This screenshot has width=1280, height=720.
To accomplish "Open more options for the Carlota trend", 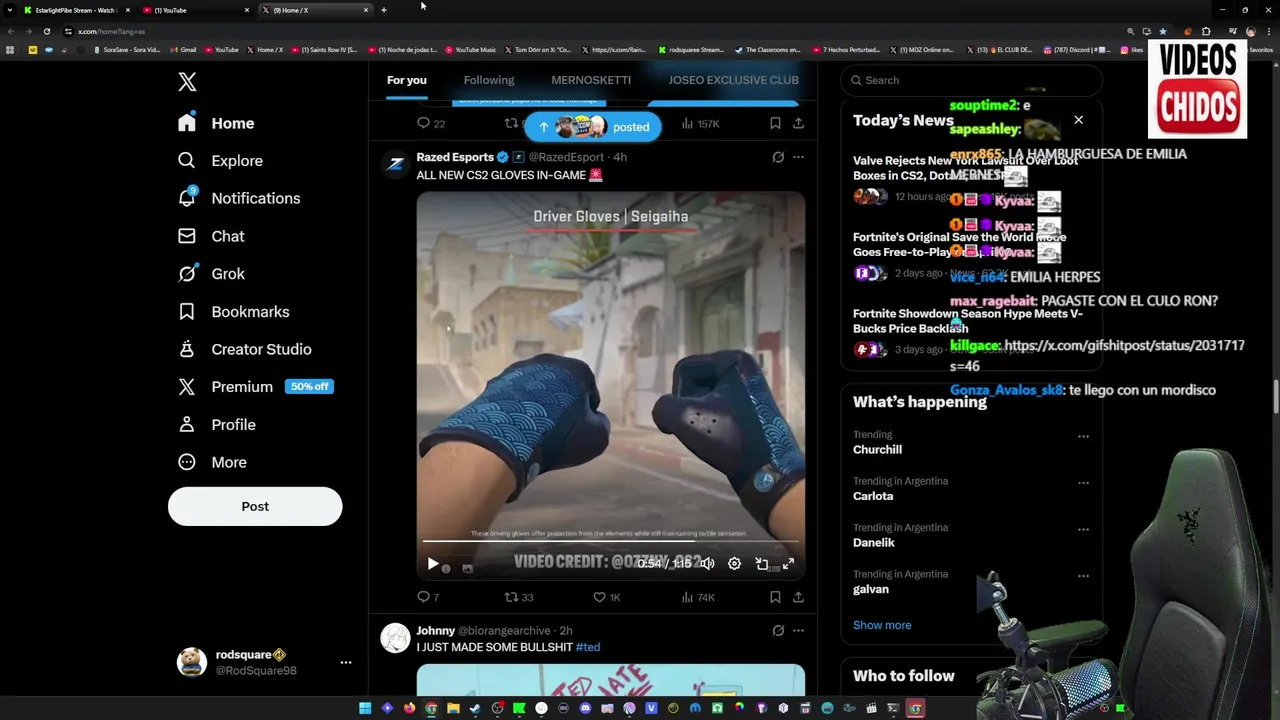I will tap(1083, 483).
